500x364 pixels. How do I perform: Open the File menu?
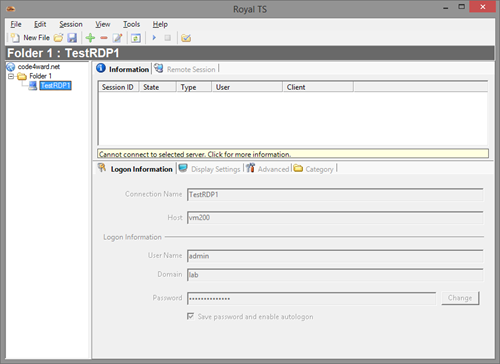pos(16,24)
